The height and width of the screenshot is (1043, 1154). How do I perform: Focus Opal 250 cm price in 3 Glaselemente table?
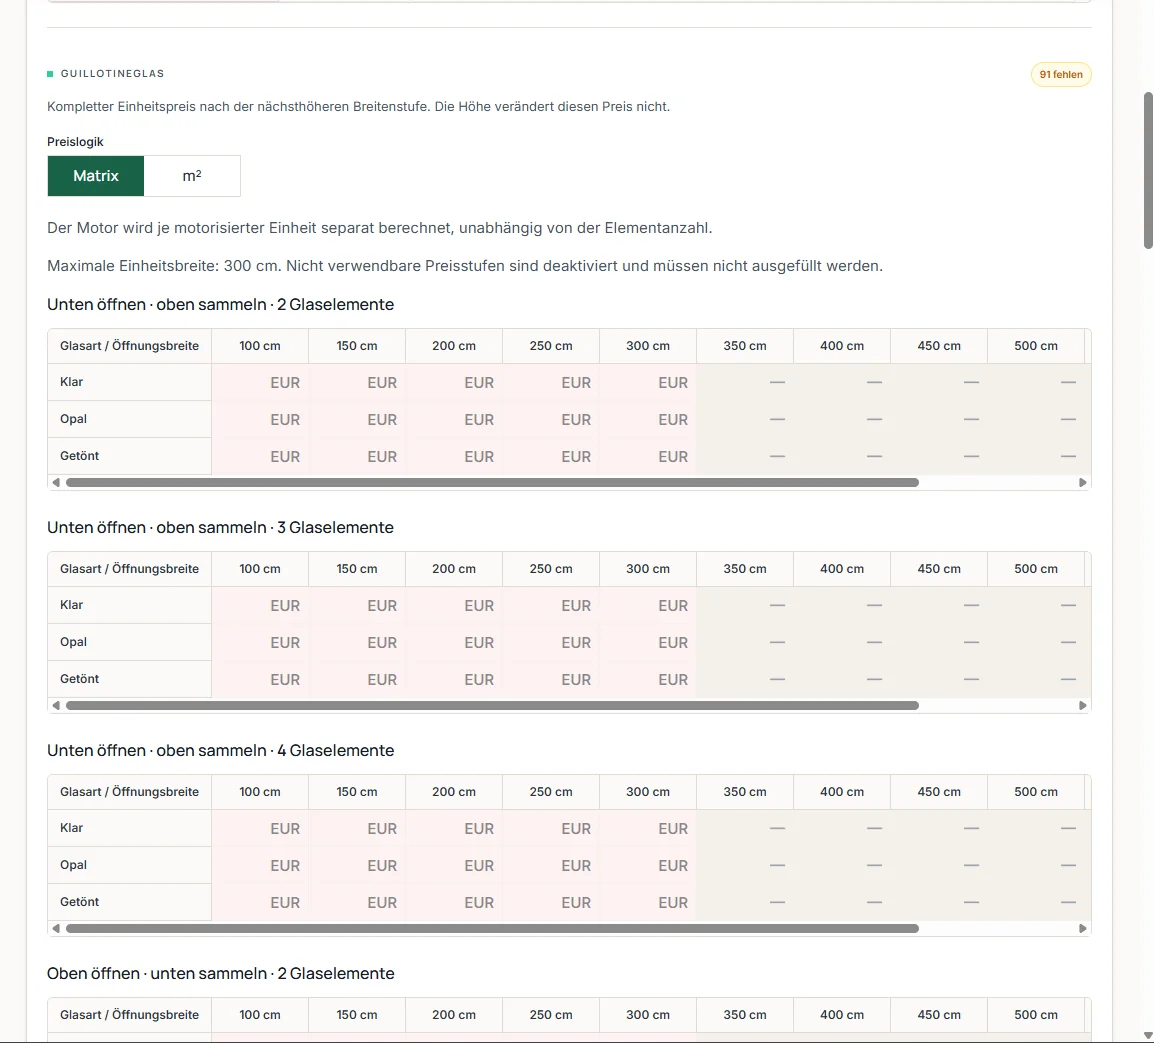[551, 643]
